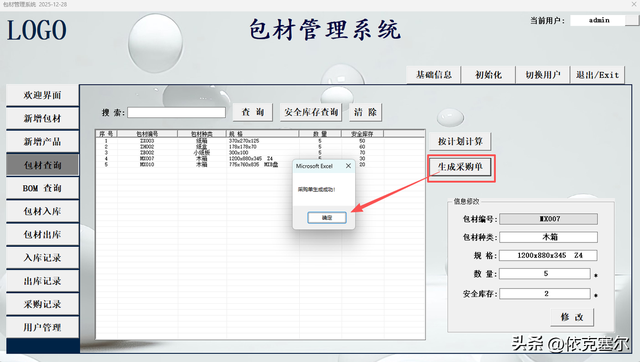
Task: Click the 序号 column header
Action: click(x=107, y=133)
